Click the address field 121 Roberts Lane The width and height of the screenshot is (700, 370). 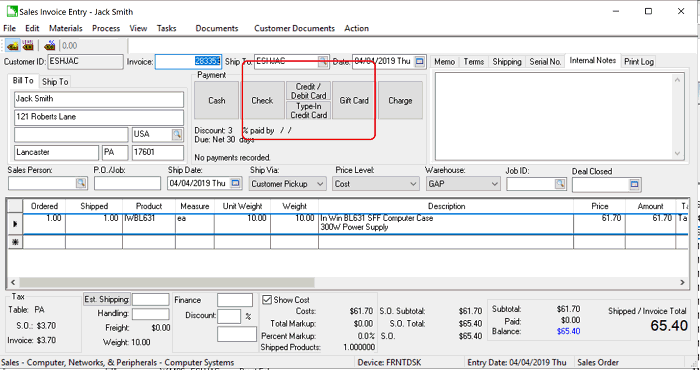click(x=99, y=117)
